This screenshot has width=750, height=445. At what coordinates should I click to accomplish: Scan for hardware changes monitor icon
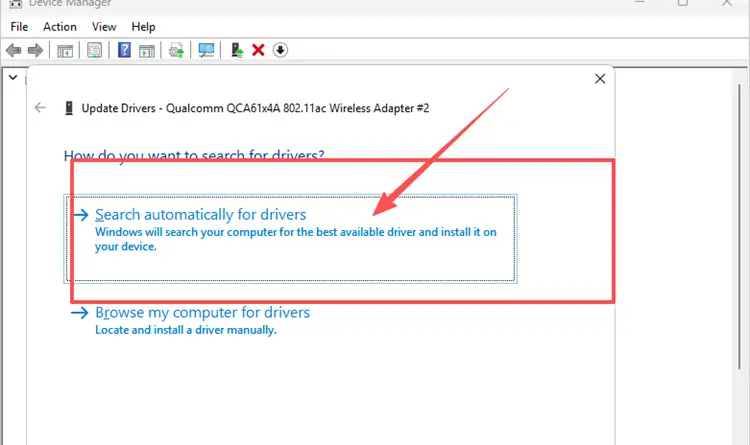(x=206, y=50)
